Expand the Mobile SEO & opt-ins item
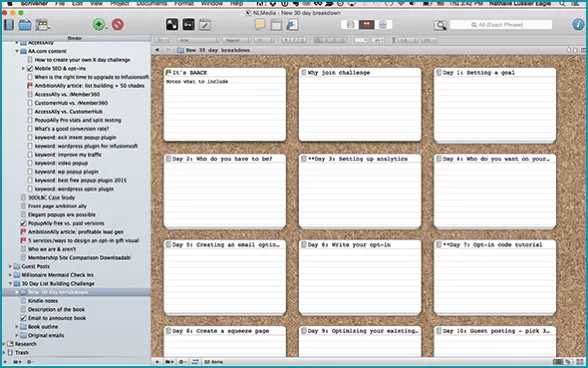 (x=23, y=68)
